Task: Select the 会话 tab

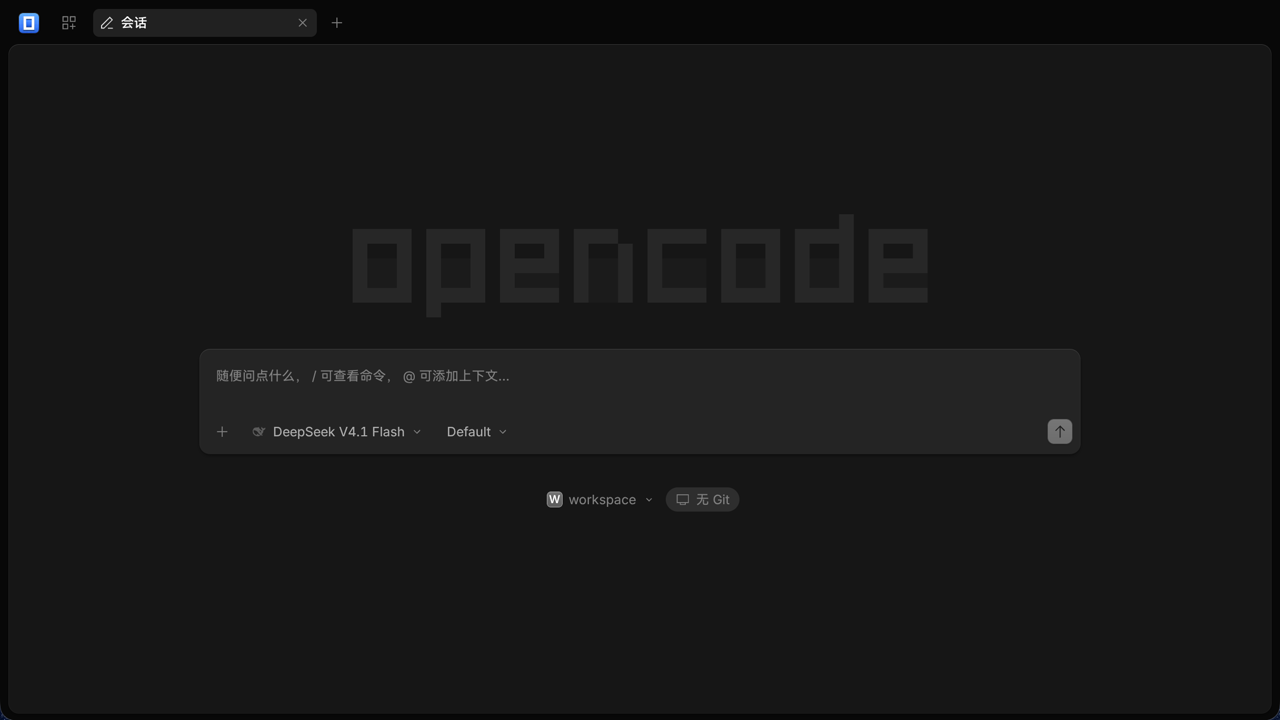Action: [205, 23]
